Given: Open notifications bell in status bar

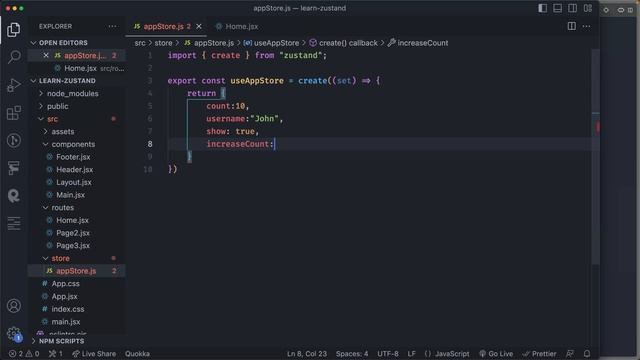Looking at the screenshot, I should [x=587, y=354].
